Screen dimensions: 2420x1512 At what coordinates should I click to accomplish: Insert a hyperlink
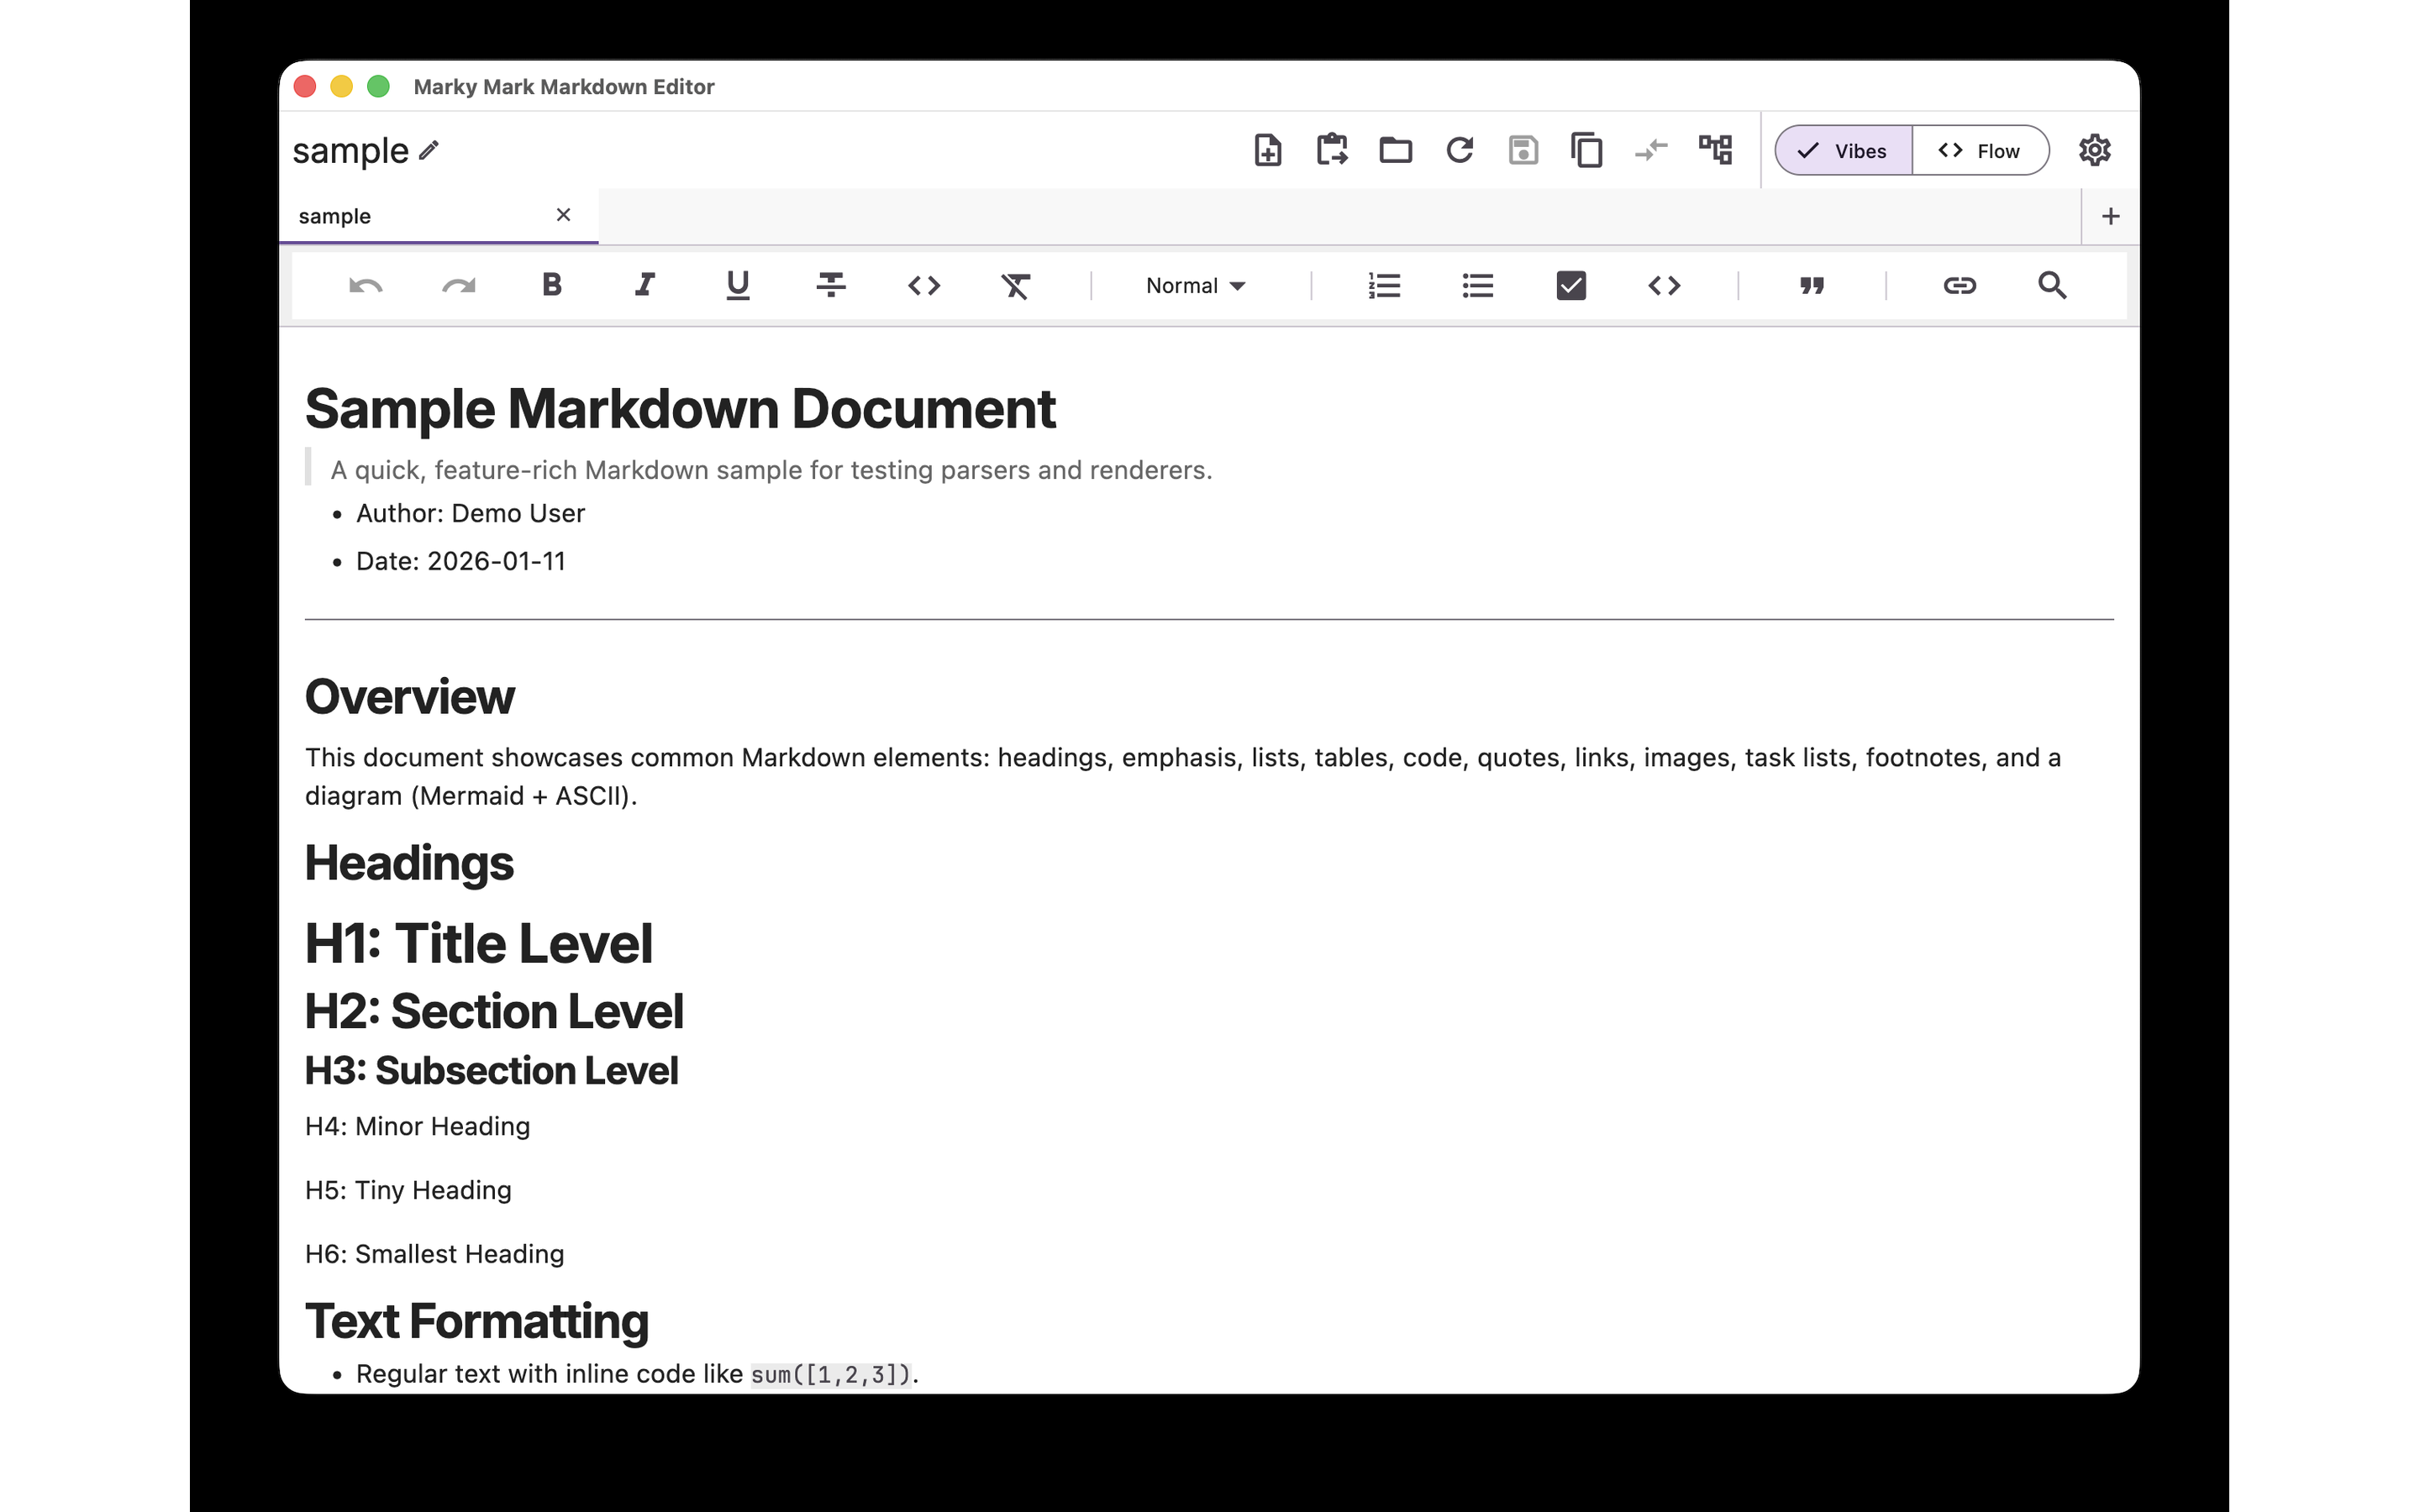point(1959,286)
